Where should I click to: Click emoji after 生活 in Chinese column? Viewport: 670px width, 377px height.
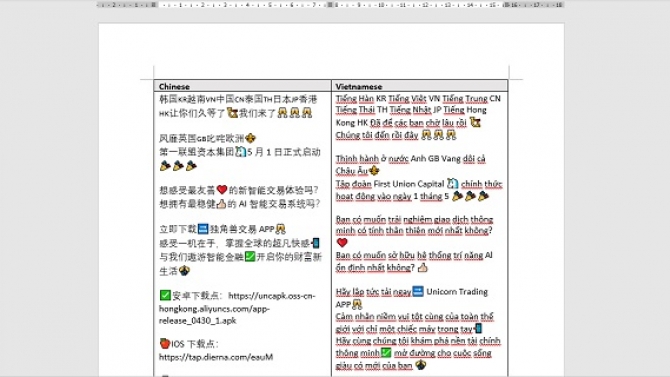[x=184, y=270]
